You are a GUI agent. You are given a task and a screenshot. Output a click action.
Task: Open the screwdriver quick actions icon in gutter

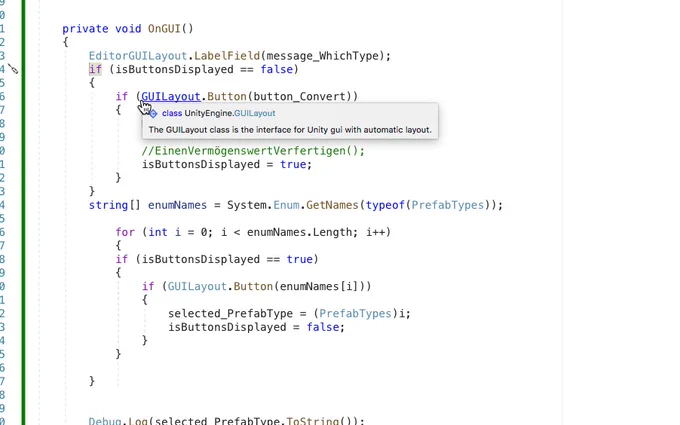[13, 69]
